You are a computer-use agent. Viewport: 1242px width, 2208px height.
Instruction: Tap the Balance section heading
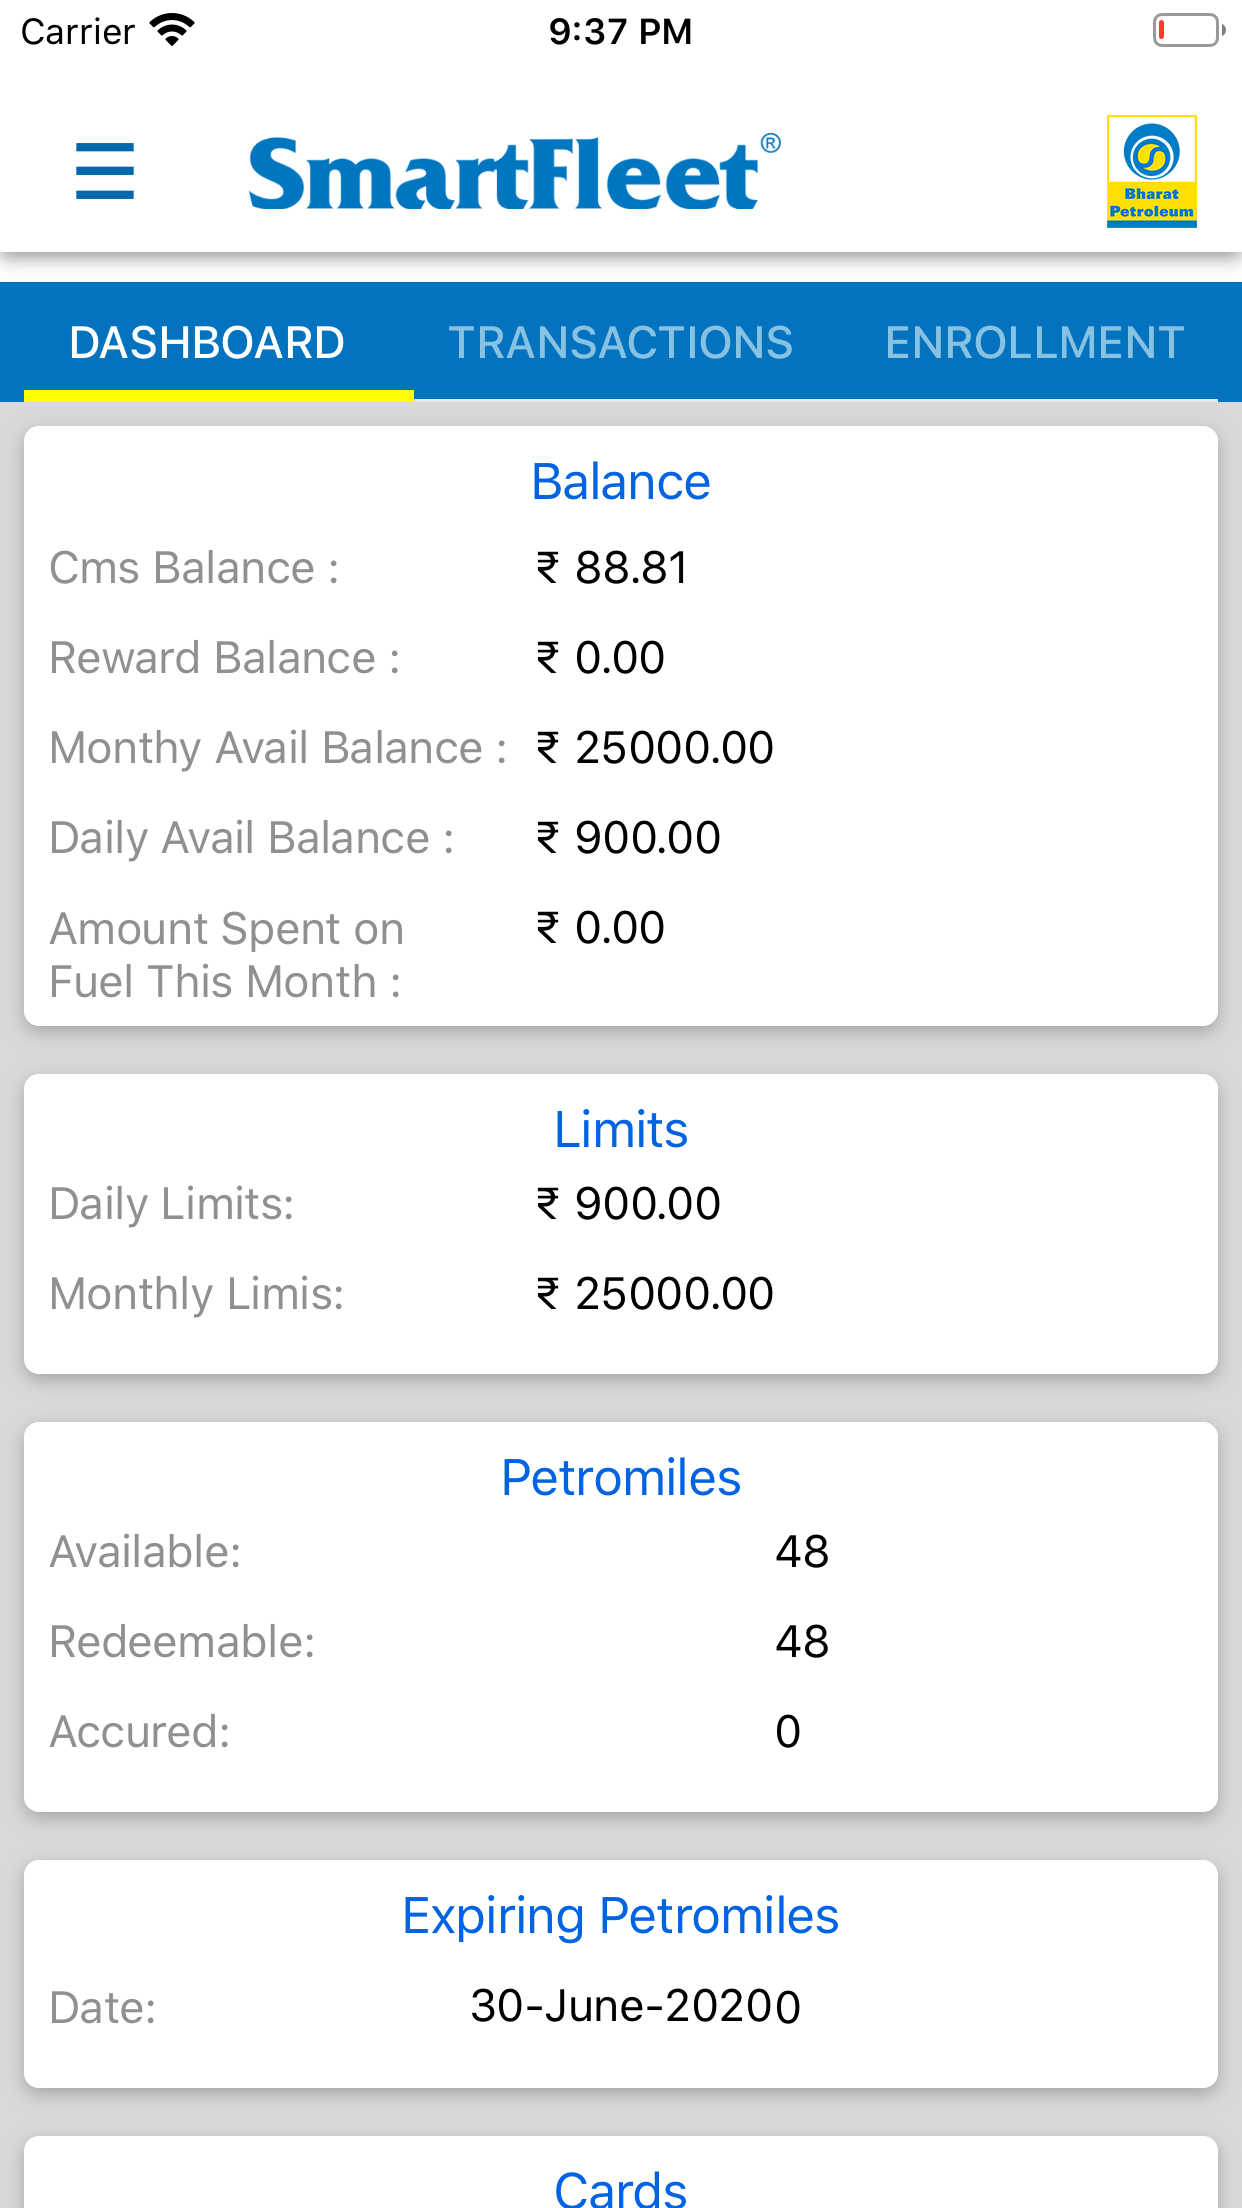click(x=620, y=482)
